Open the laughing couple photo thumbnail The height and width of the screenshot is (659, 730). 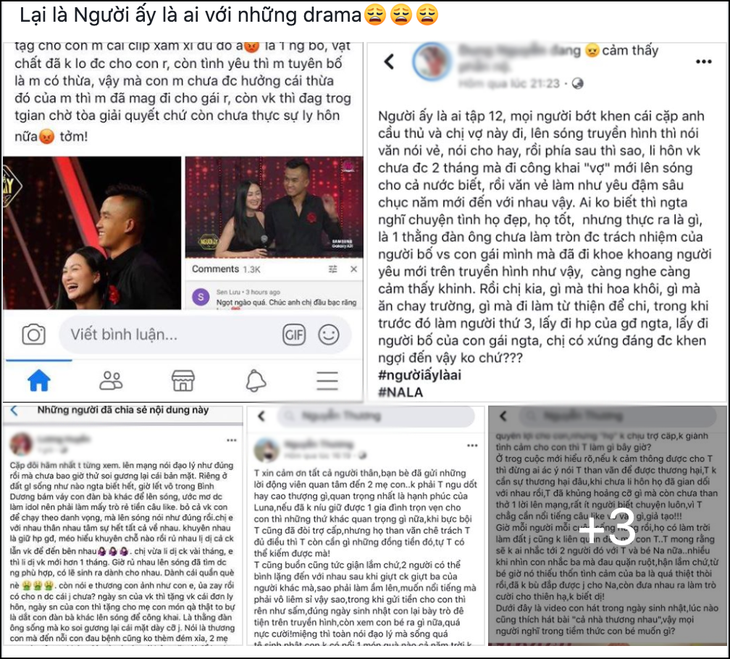click(x=92, y=233)
